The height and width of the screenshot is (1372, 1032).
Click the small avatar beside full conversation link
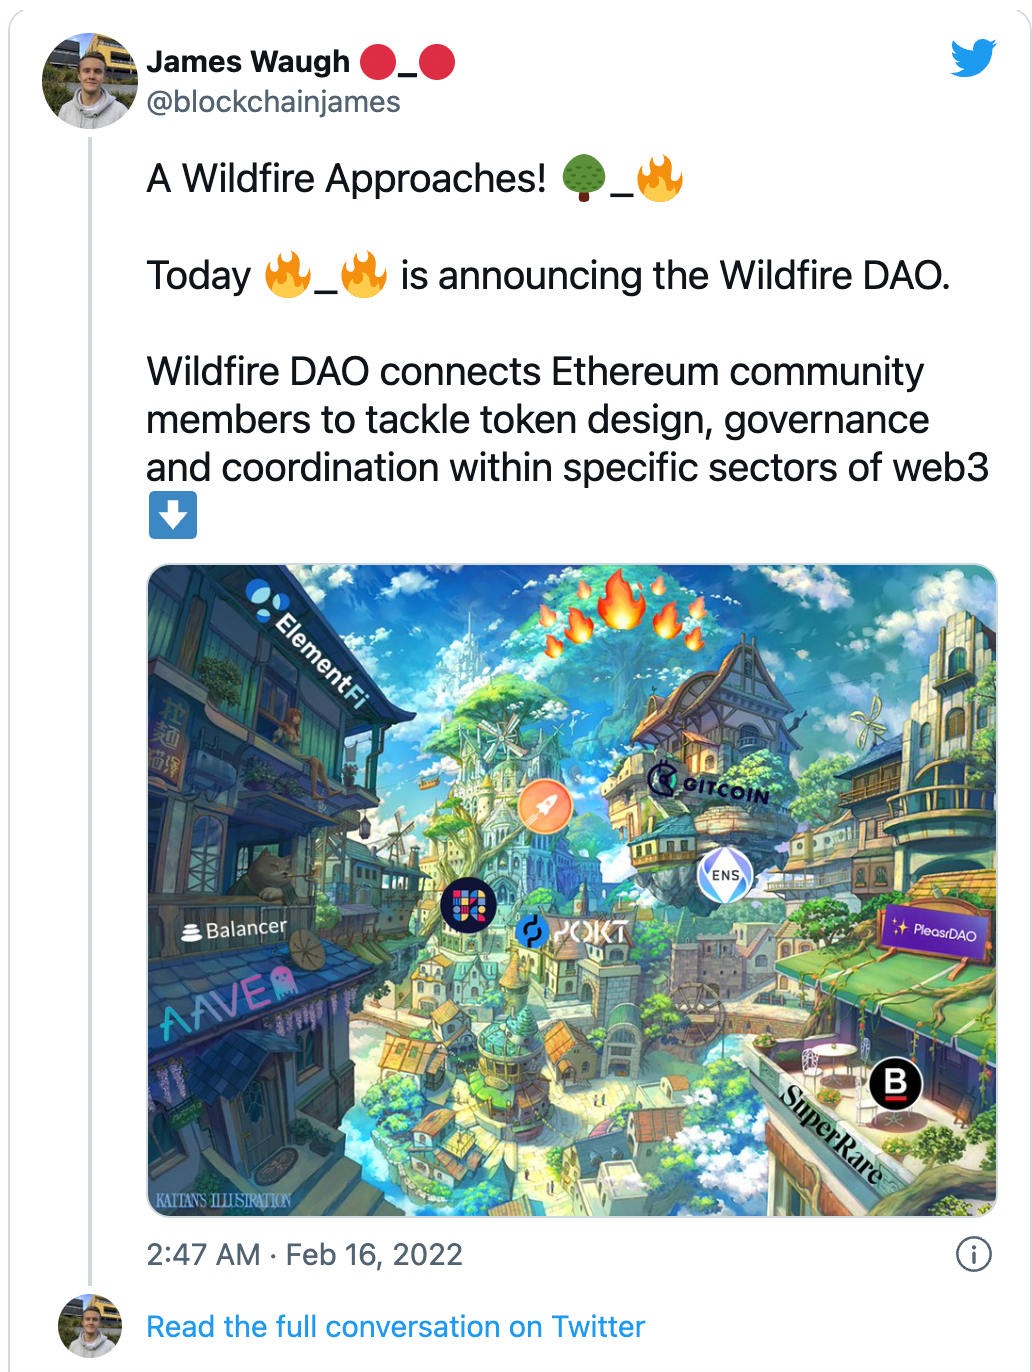pyautogui.click(x=89, y=1326)
